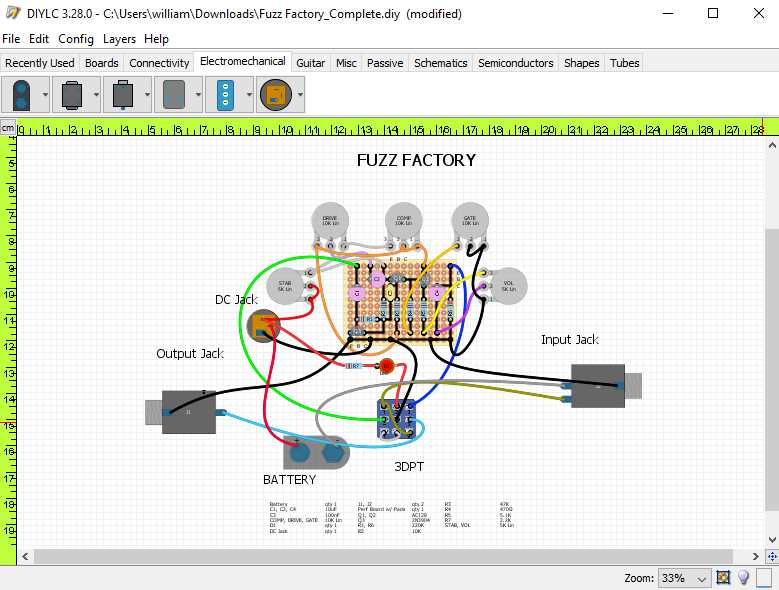
Task: Switch to the Tubes tab
Action: (x=624, y=63)
